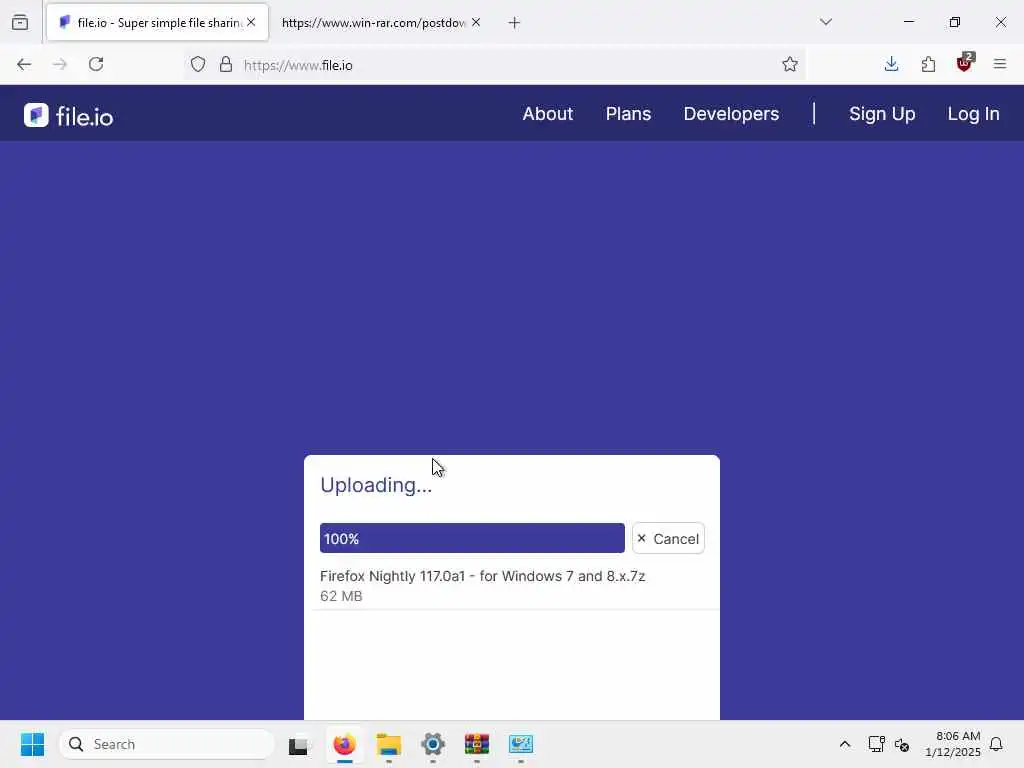Go to the Developers page
The width and height of the screenshot is (1024, 768).
(x=731, y=114)
